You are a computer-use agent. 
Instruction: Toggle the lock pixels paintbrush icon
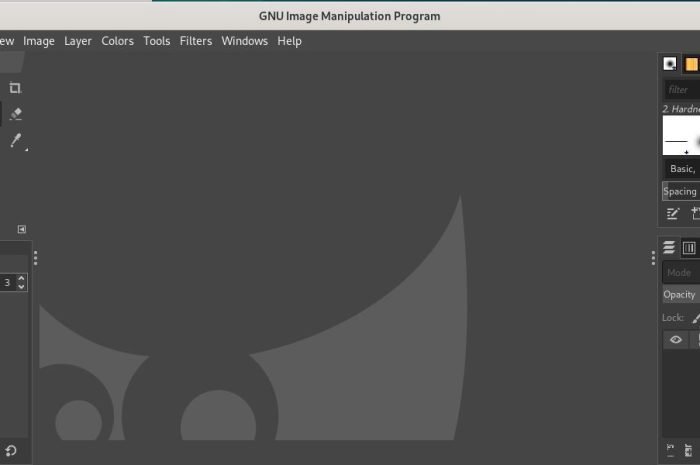tap(696, 318)
